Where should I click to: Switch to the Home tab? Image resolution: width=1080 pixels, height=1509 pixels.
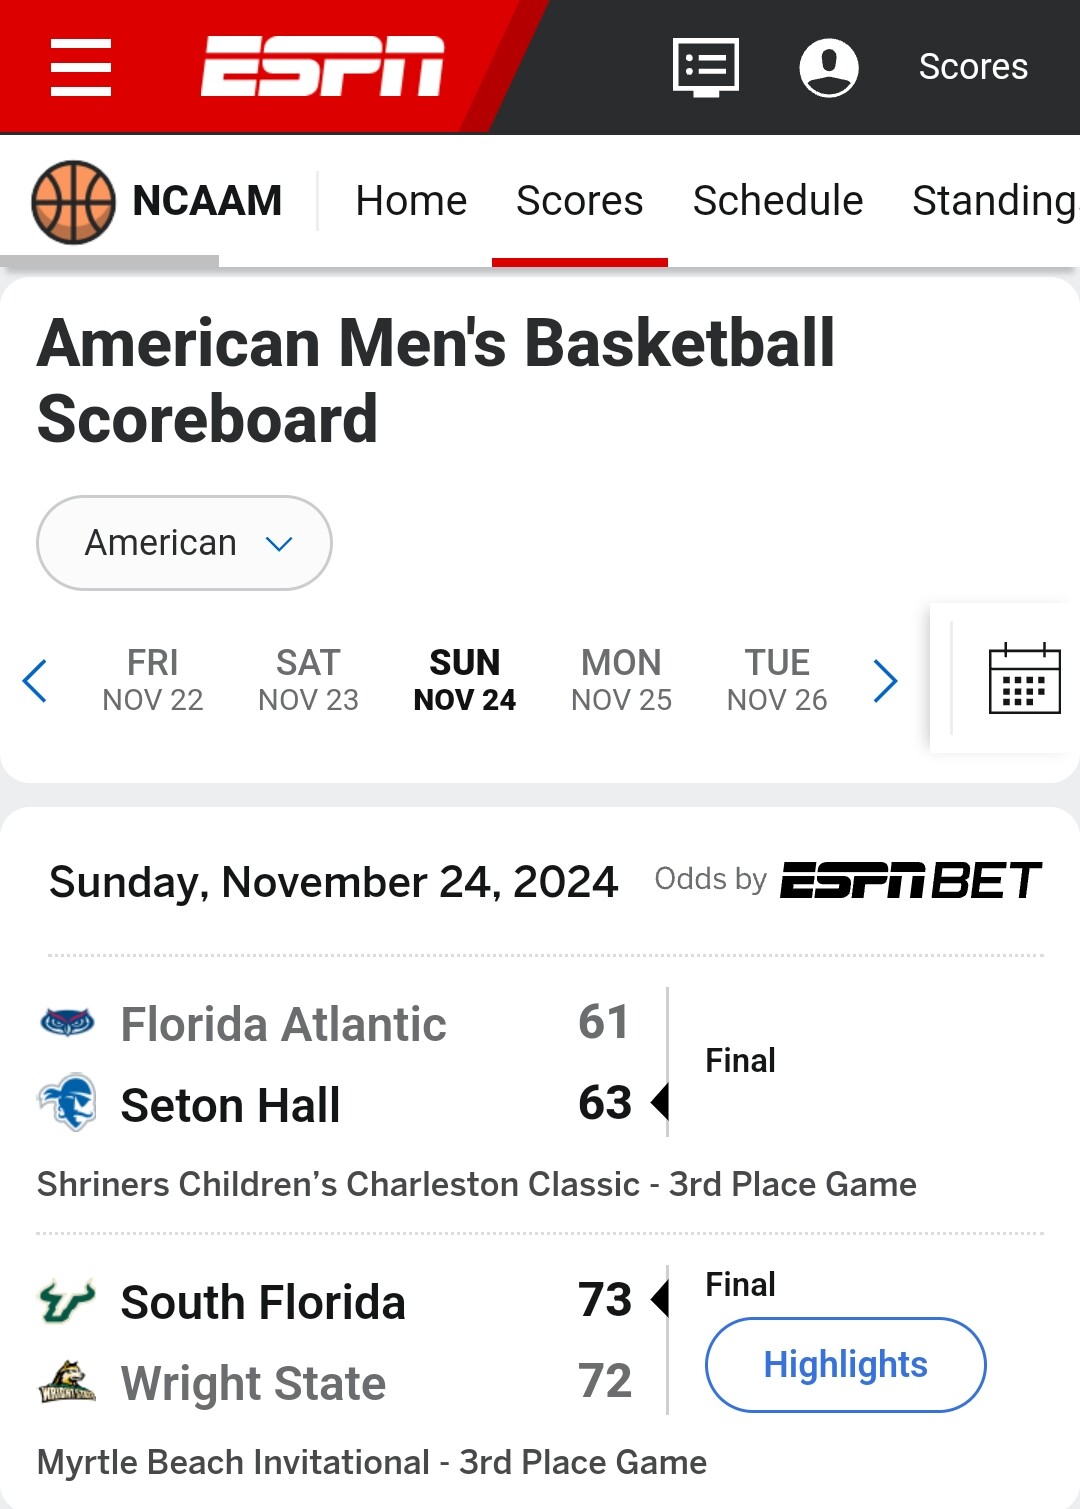click(x=411, y=201)
